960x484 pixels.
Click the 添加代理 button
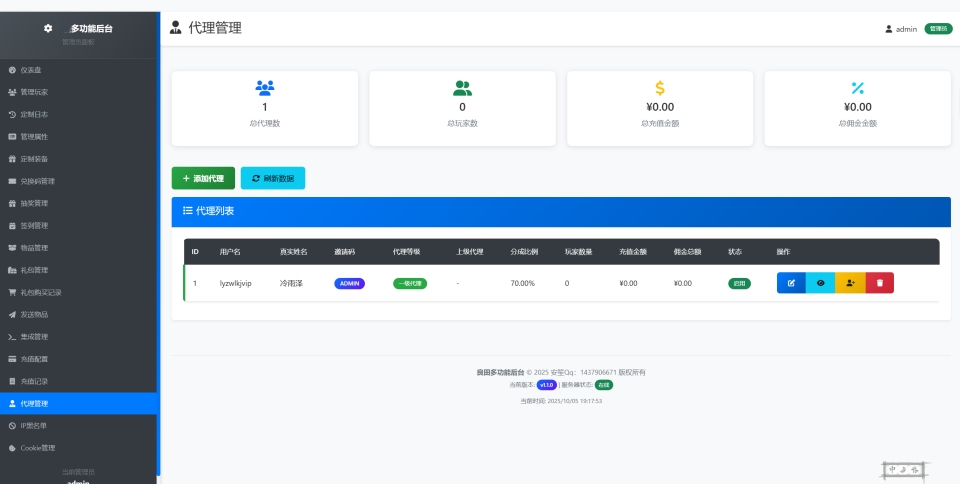(204, 178)
